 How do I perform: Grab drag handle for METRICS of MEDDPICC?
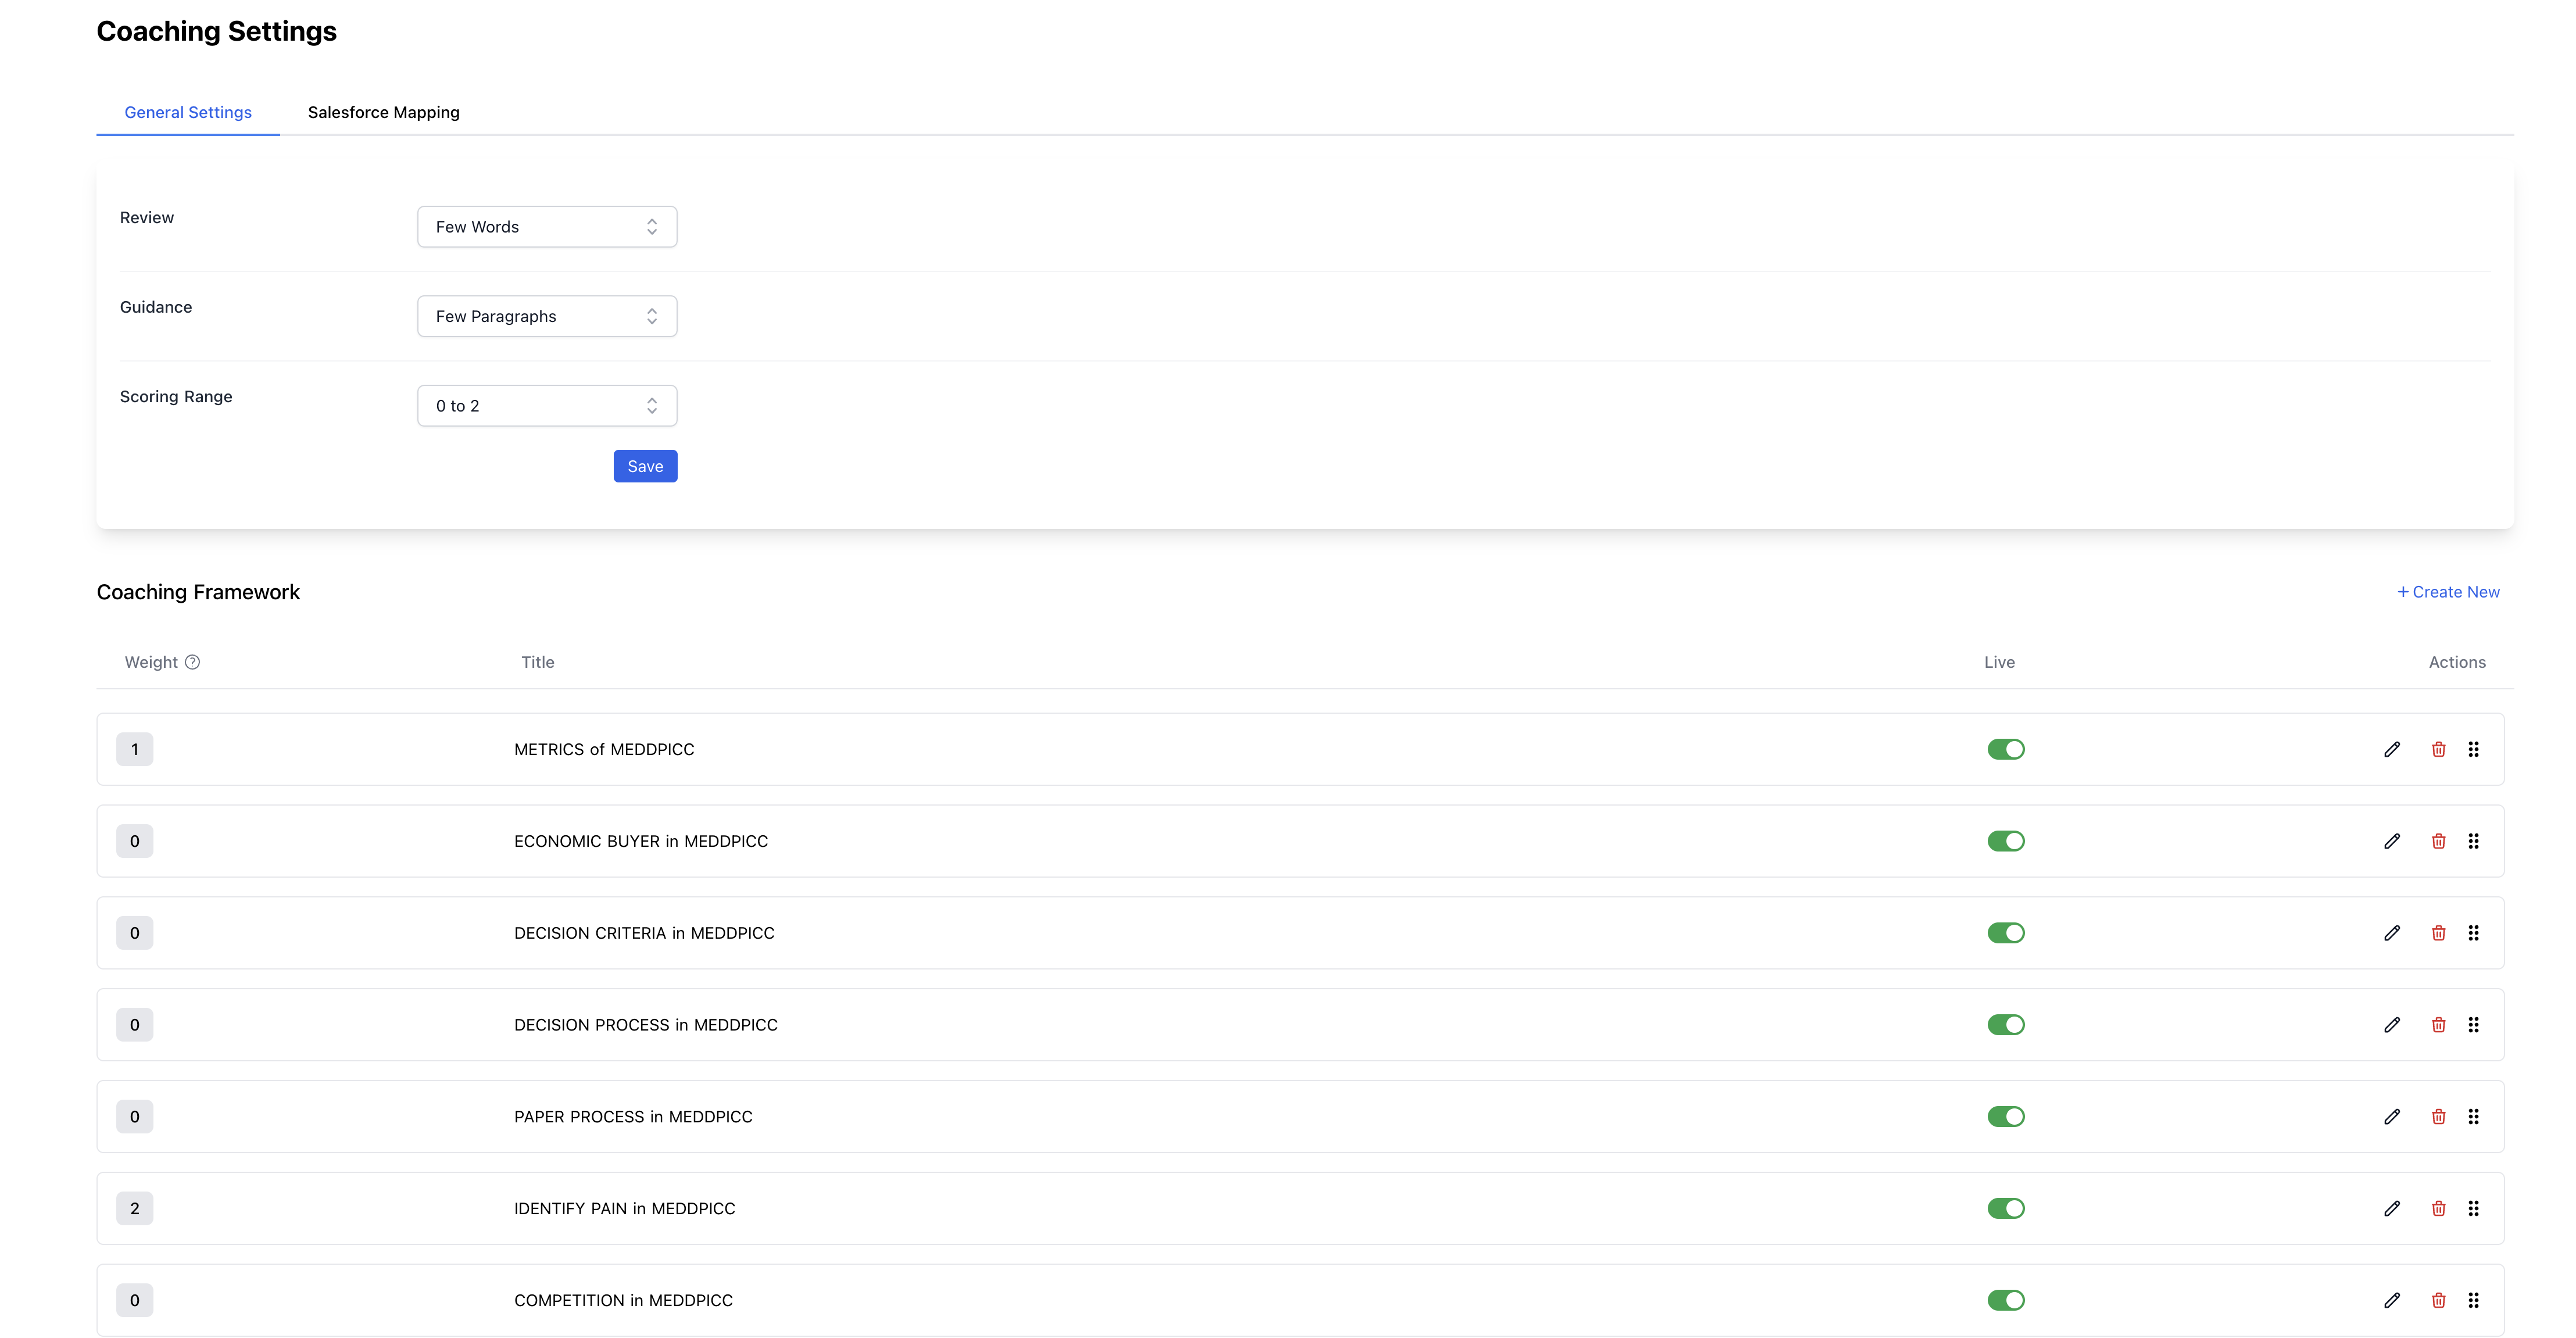pyautogui.click(x=2474, y=749)
